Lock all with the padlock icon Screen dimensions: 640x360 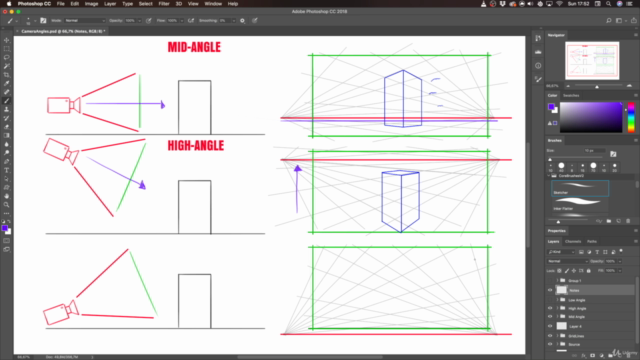pyautogui.click(x=589, y=271)
